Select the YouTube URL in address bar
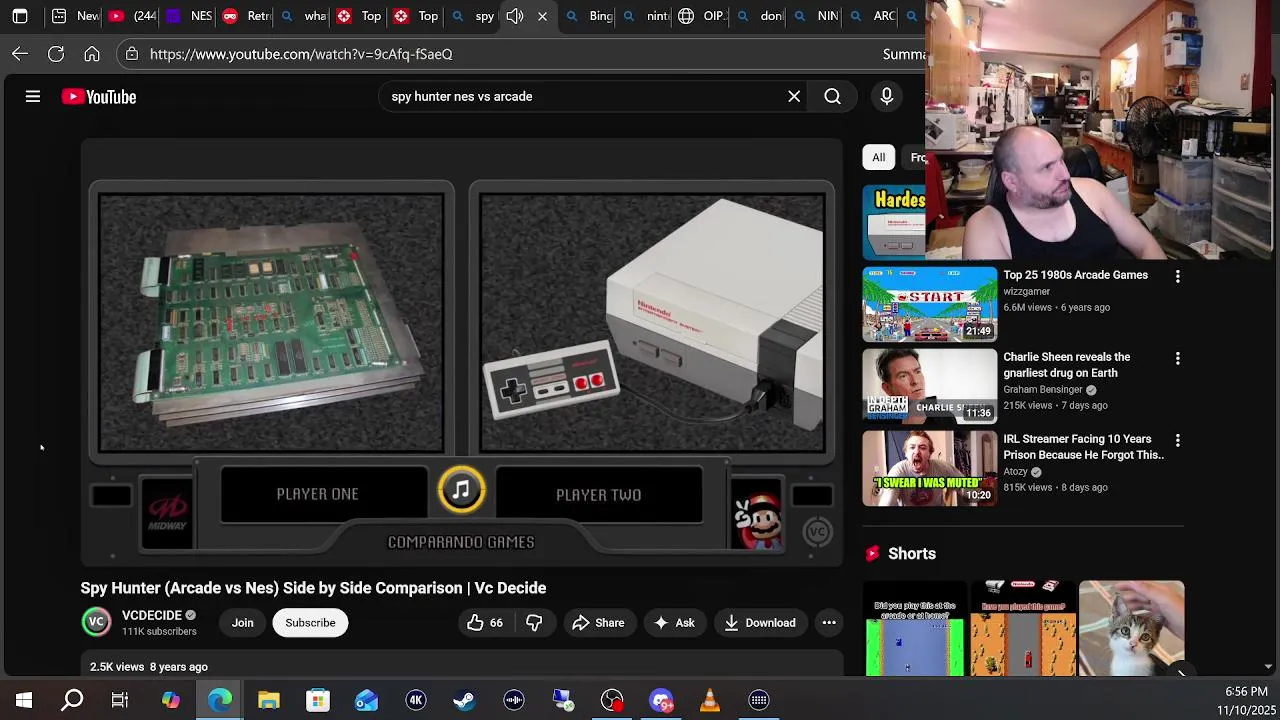This screenshot has height=720, width=1280. [x=301, y=54]
